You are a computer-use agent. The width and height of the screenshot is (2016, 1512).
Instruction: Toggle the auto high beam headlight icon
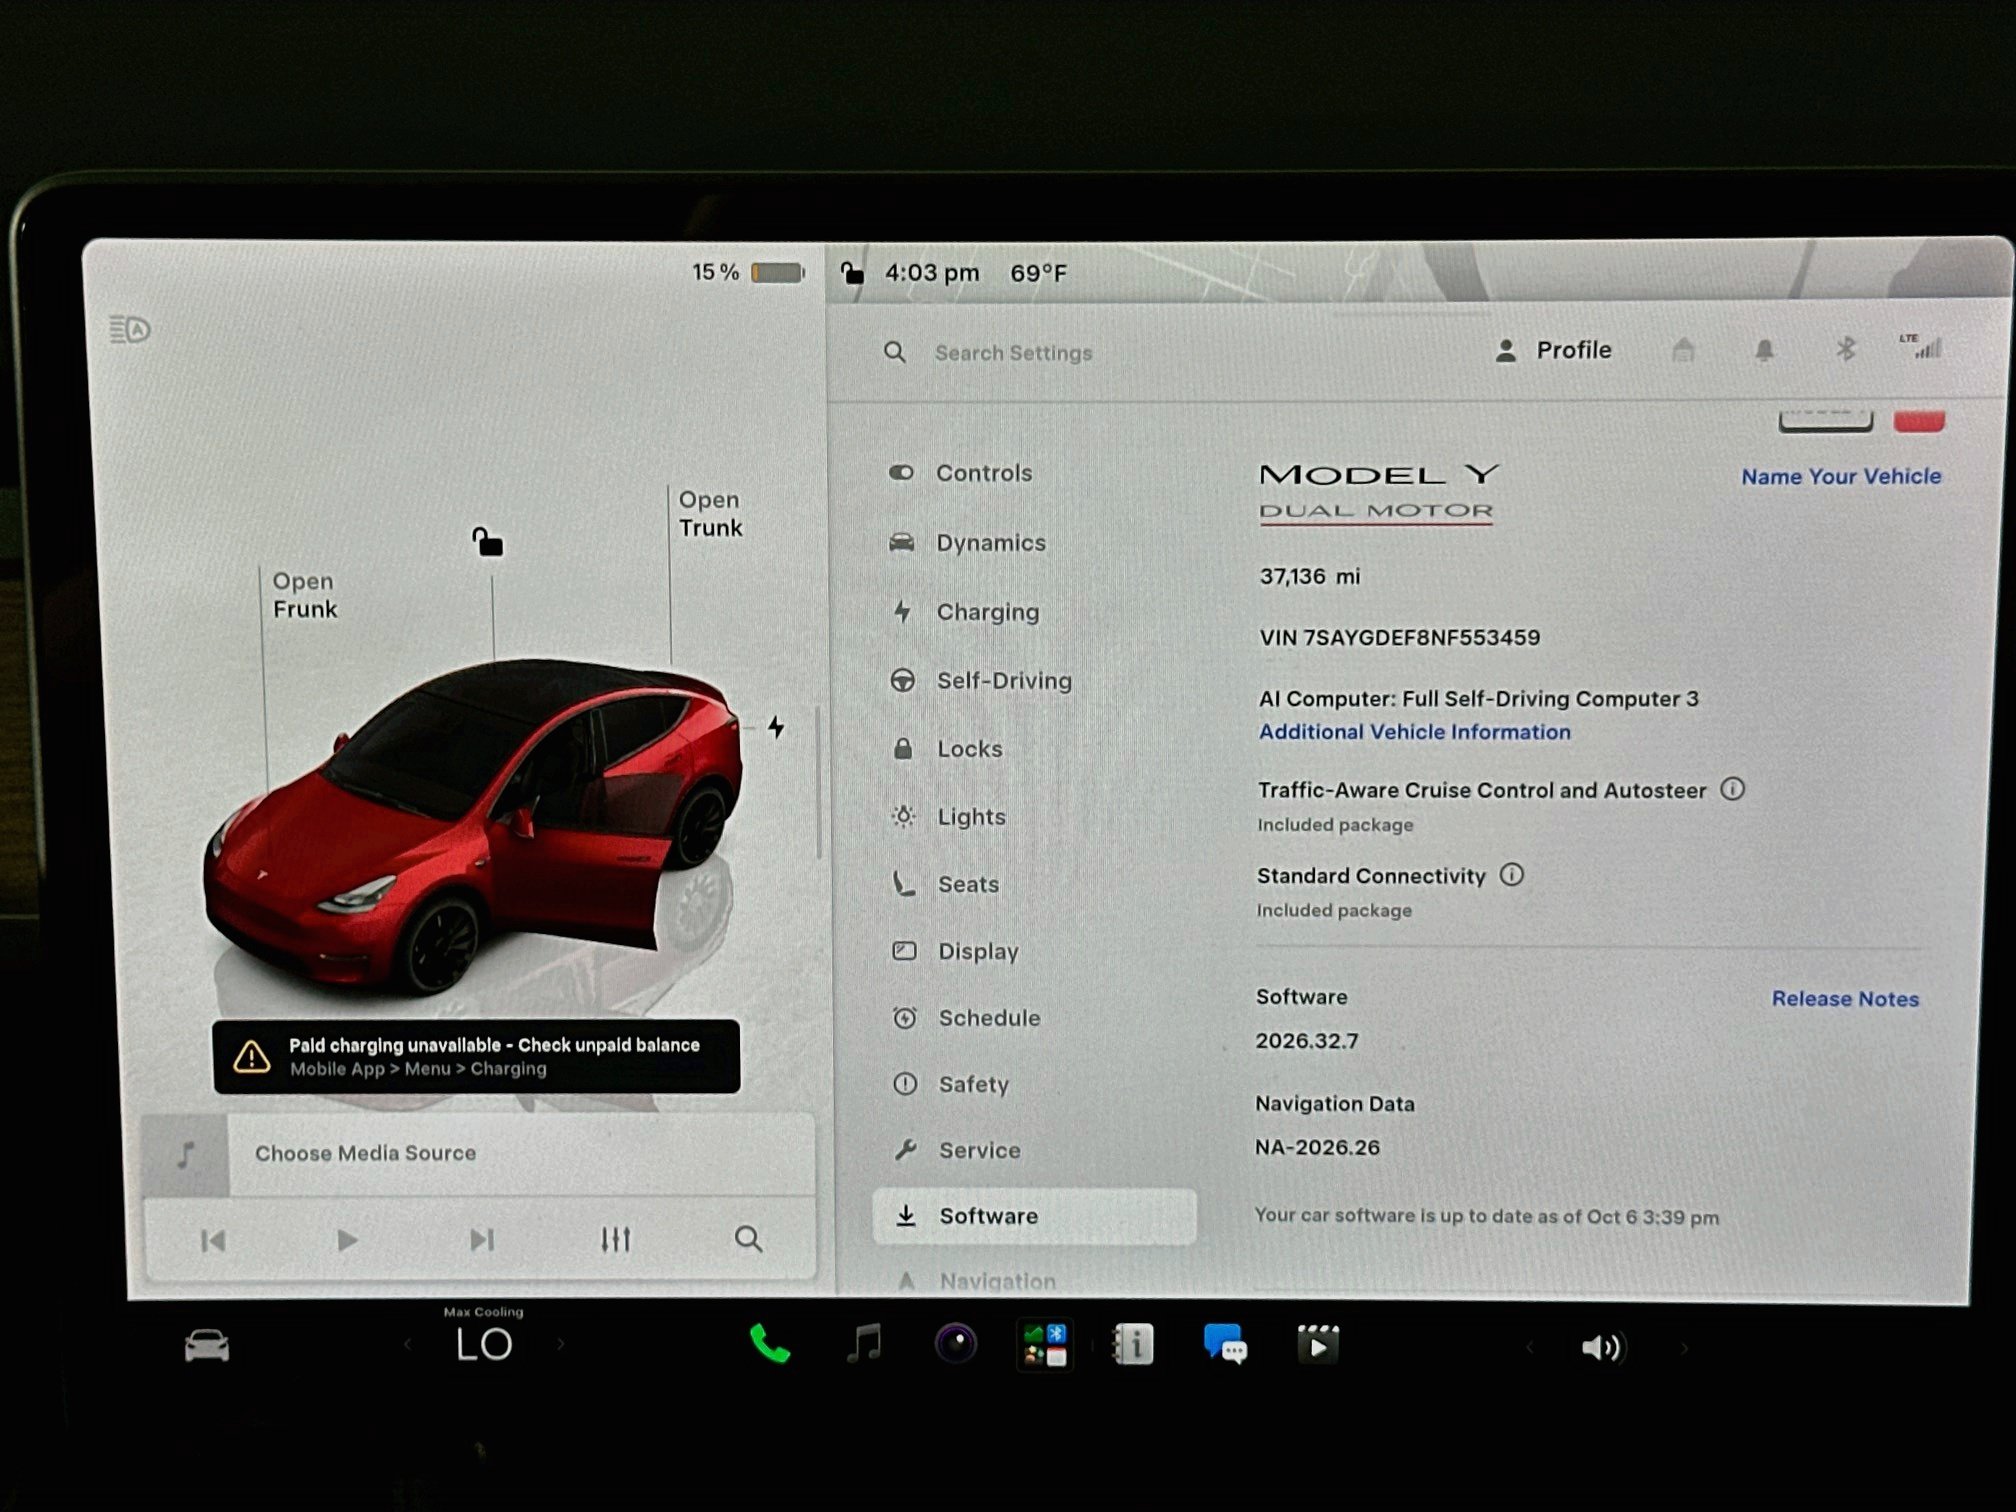(130, 329)
